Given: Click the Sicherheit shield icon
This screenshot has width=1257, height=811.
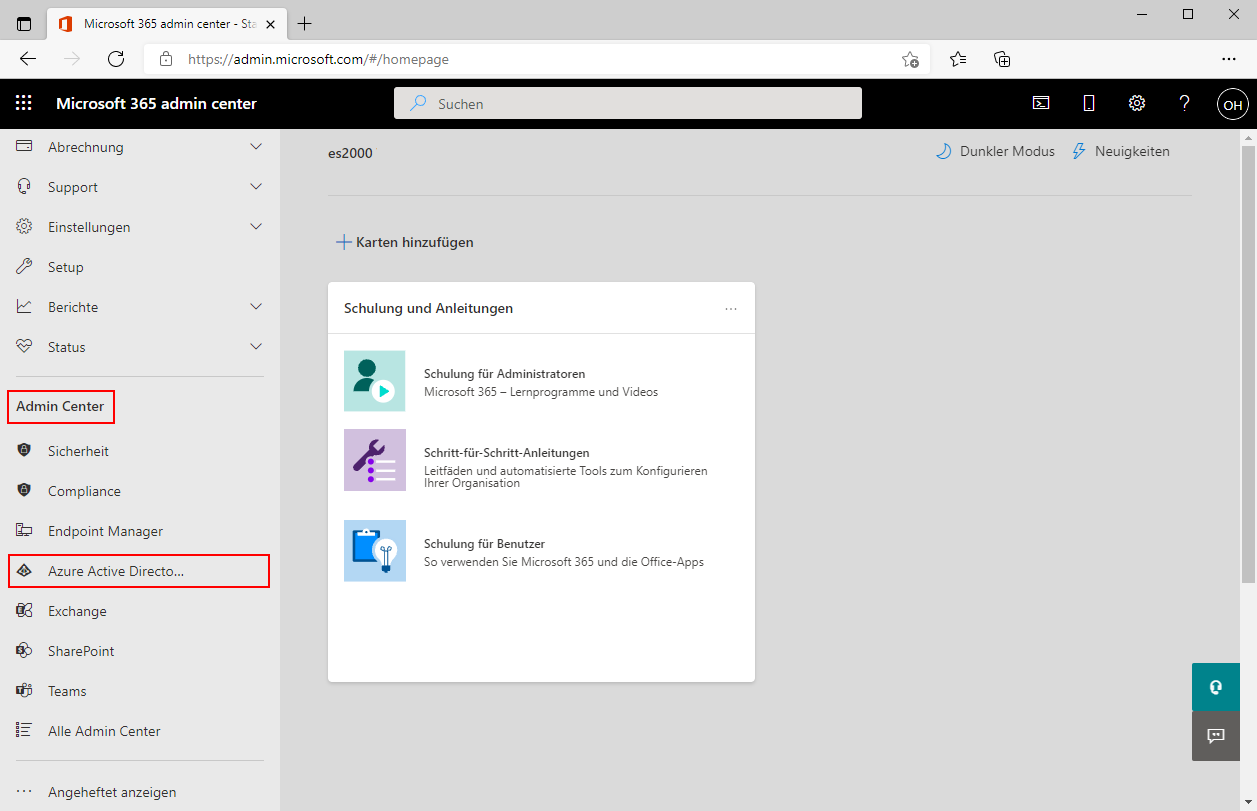Looking at the screenshot, I should (x=25, y=451).
